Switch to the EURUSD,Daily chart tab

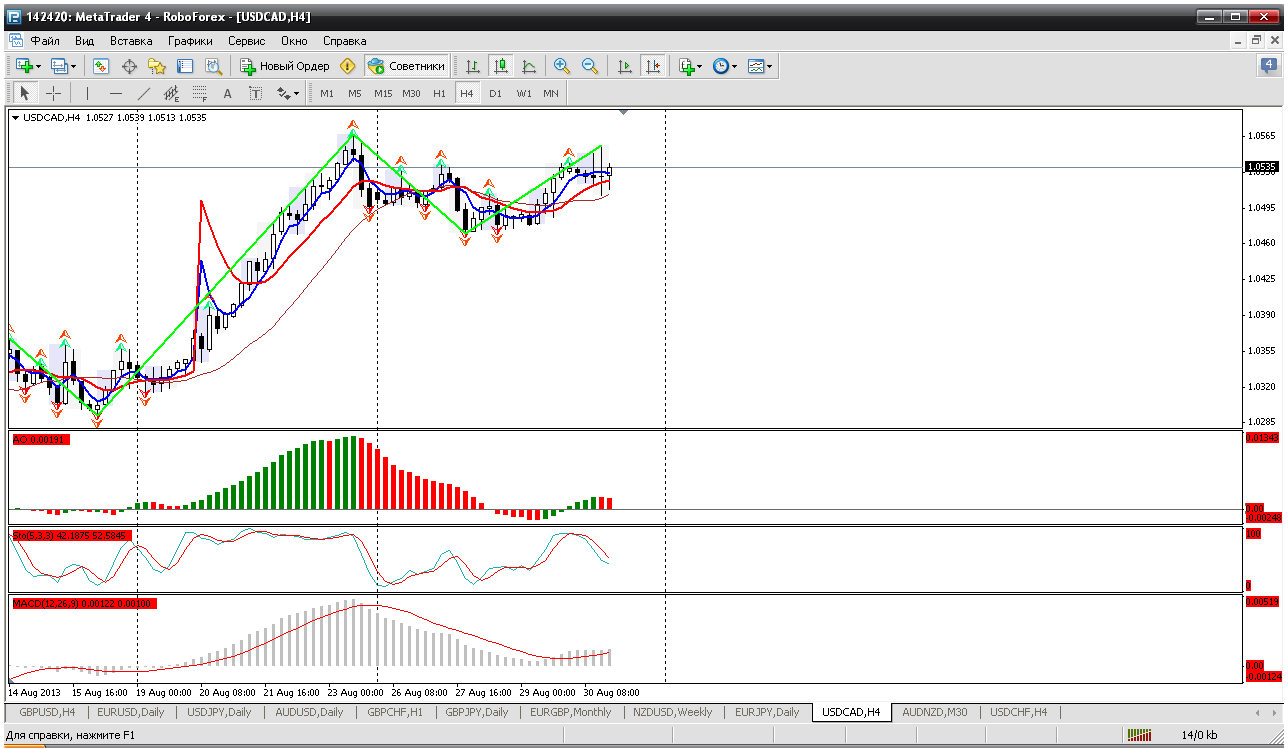coord(131,712)
